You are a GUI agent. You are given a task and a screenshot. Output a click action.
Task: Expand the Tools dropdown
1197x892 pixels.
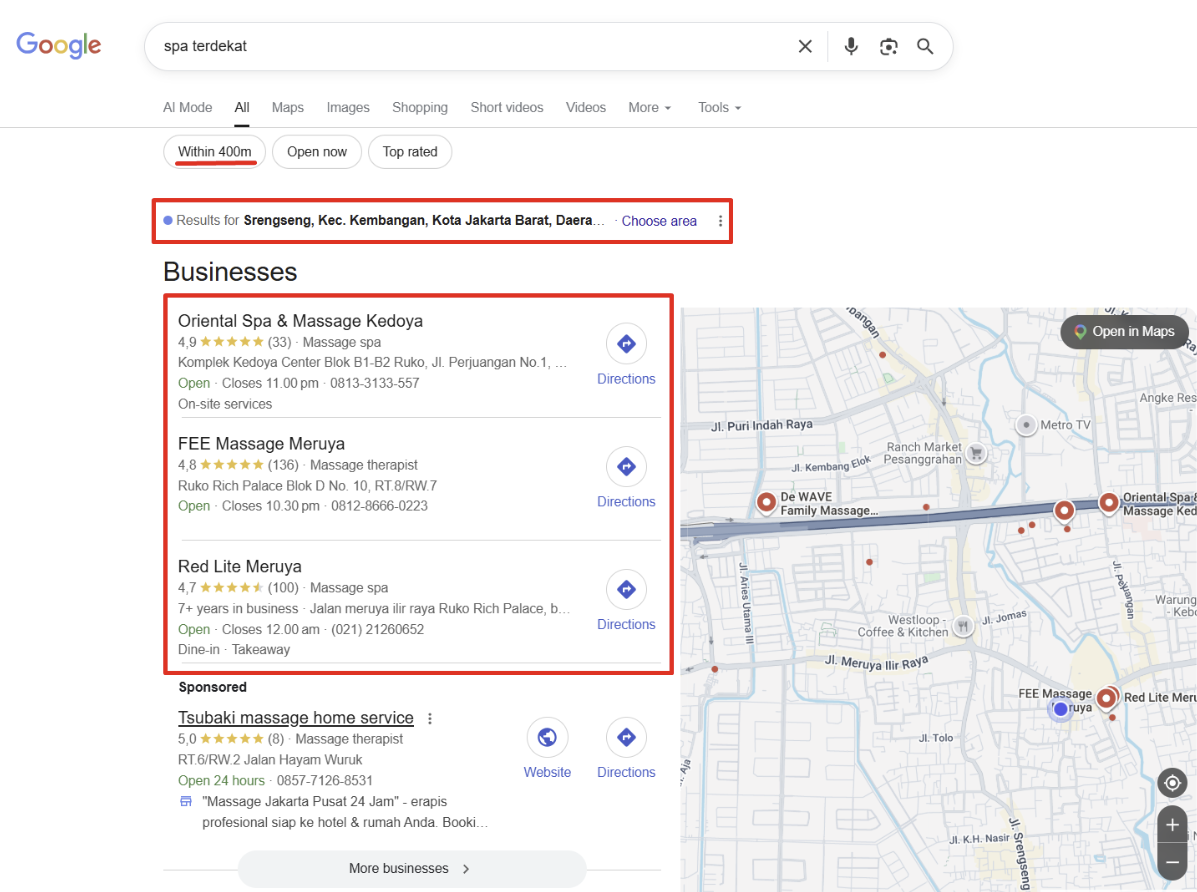[x=720, y=108]
